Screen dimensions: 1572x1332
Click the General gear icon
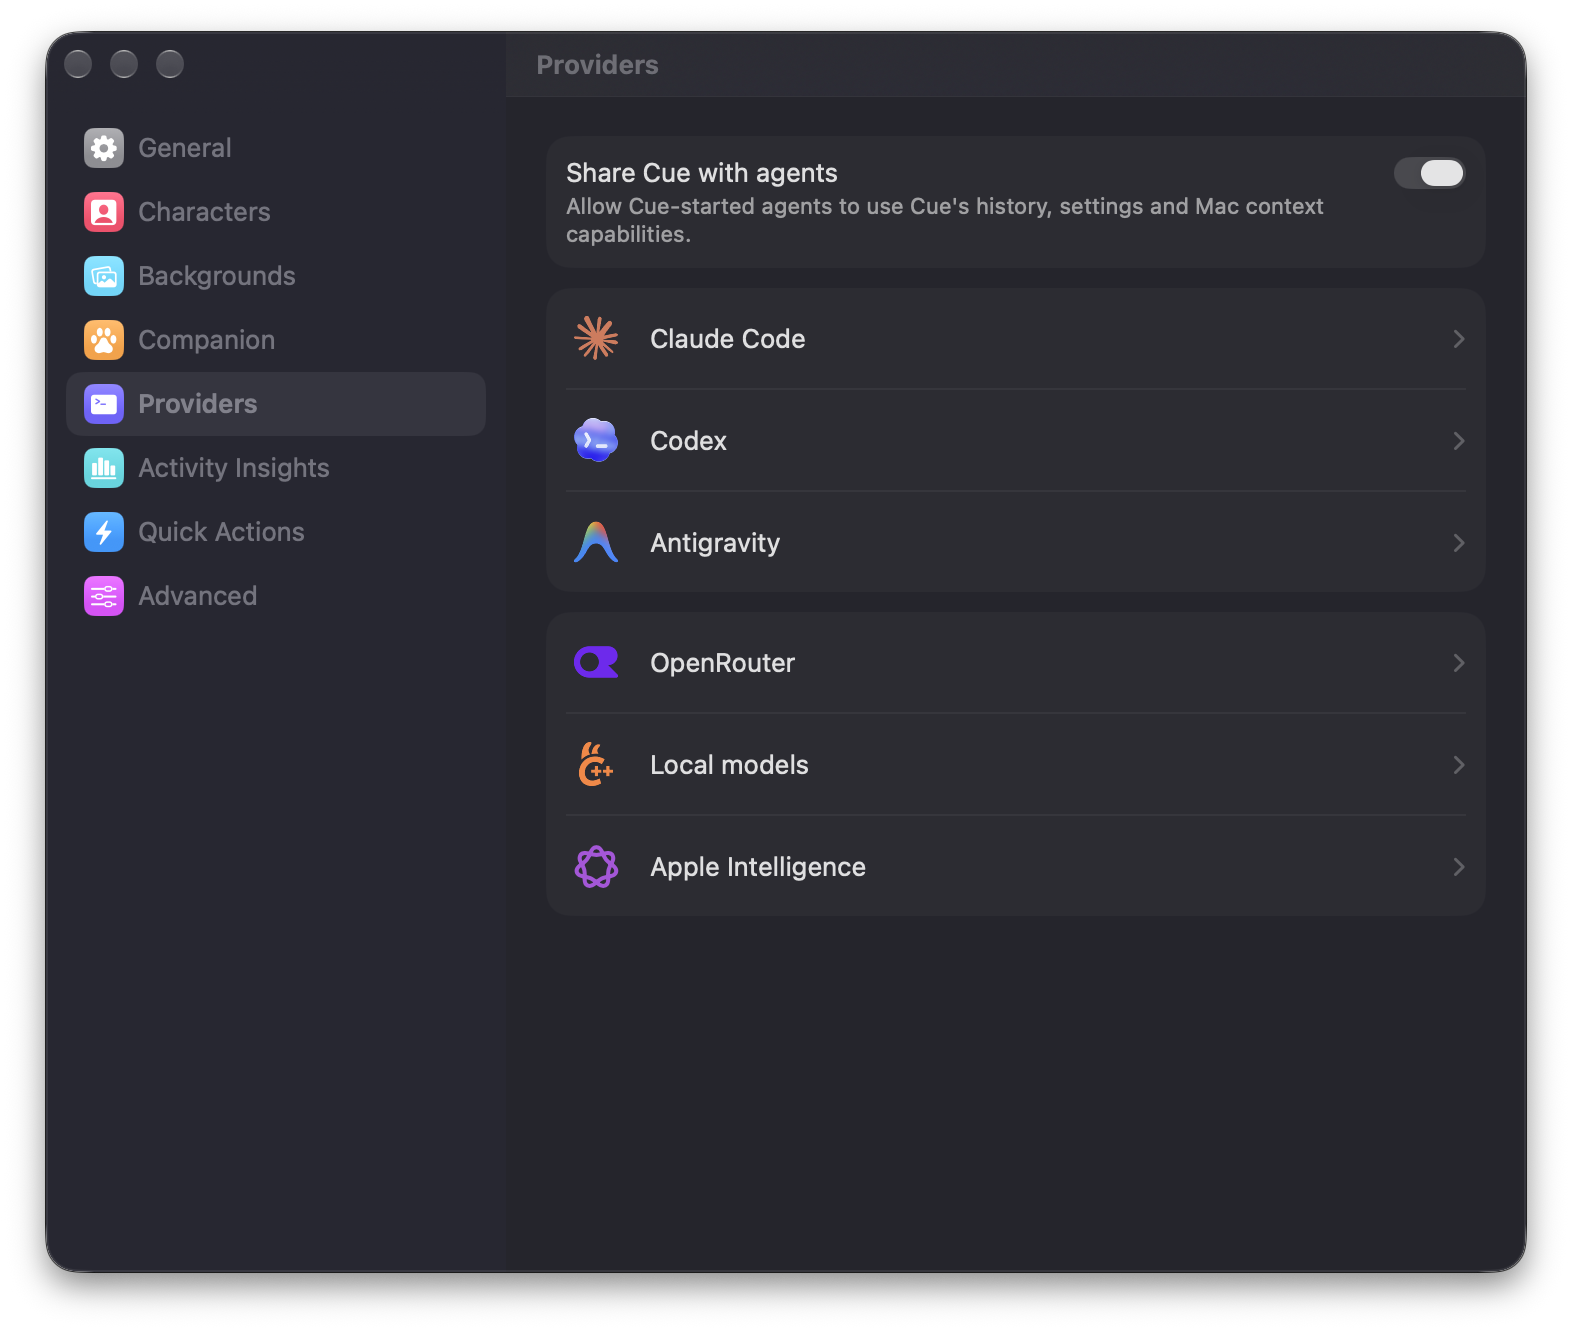pos(104,148)
